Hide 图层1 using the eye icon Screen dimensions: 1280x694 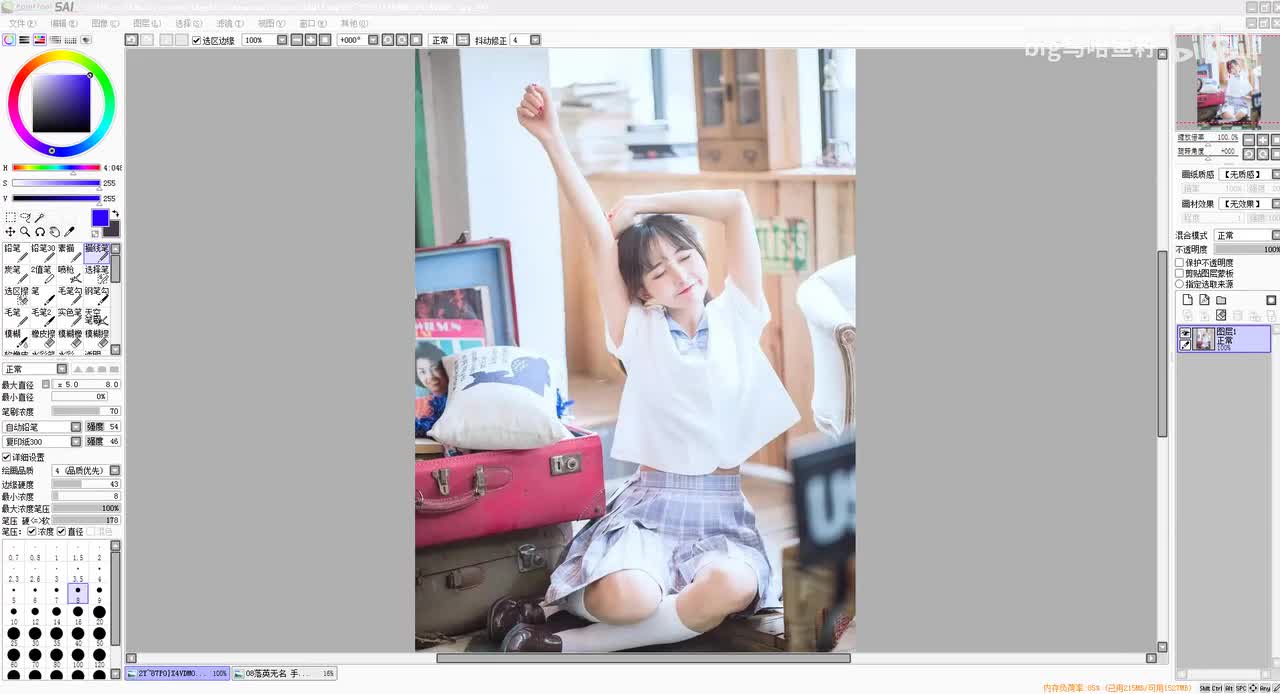pos(1185,333)
